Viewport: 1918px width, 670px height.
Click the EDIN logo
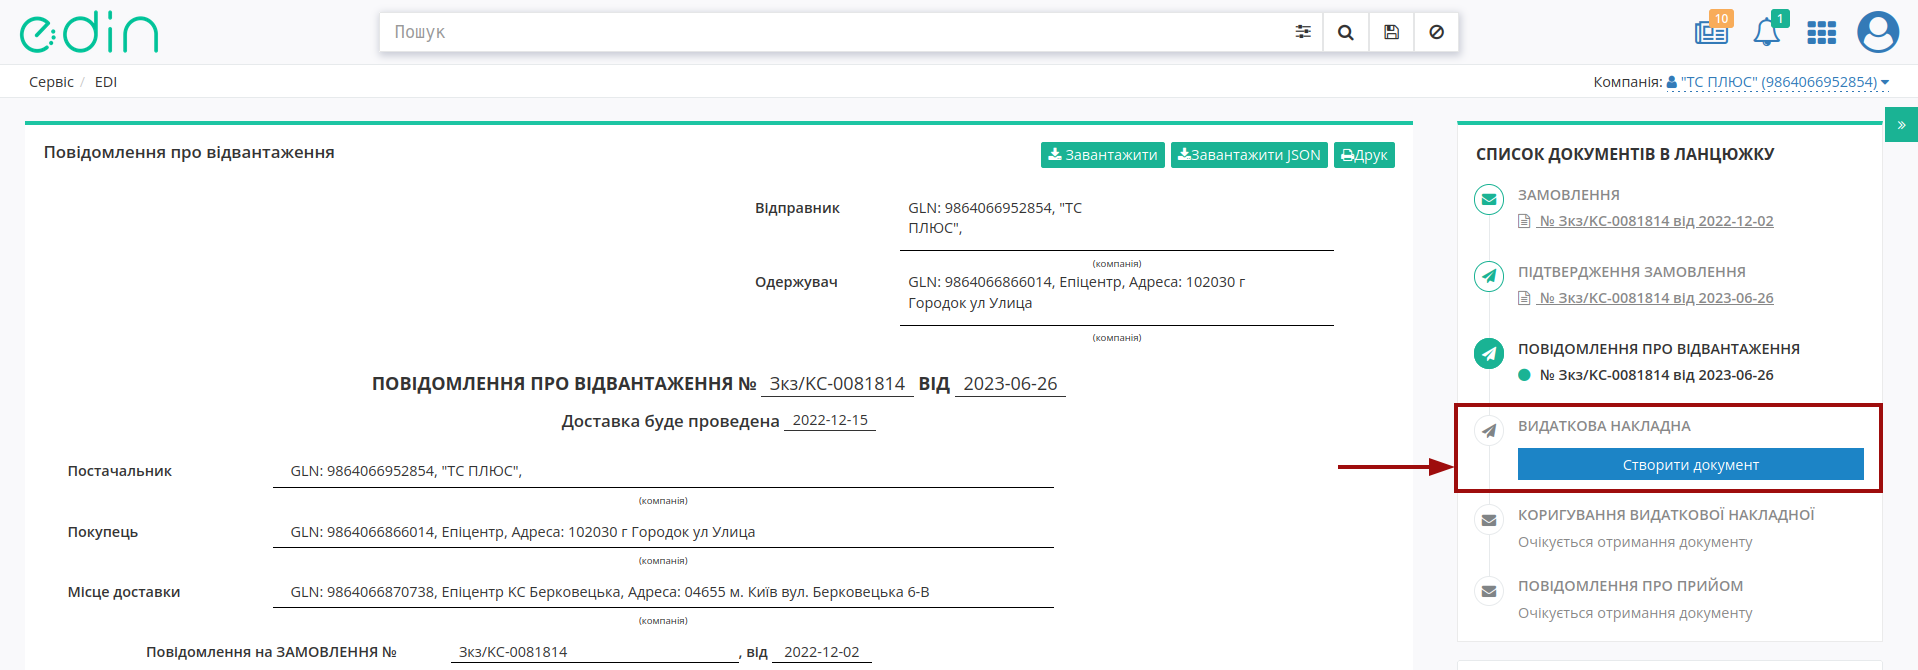click(89, 33)
